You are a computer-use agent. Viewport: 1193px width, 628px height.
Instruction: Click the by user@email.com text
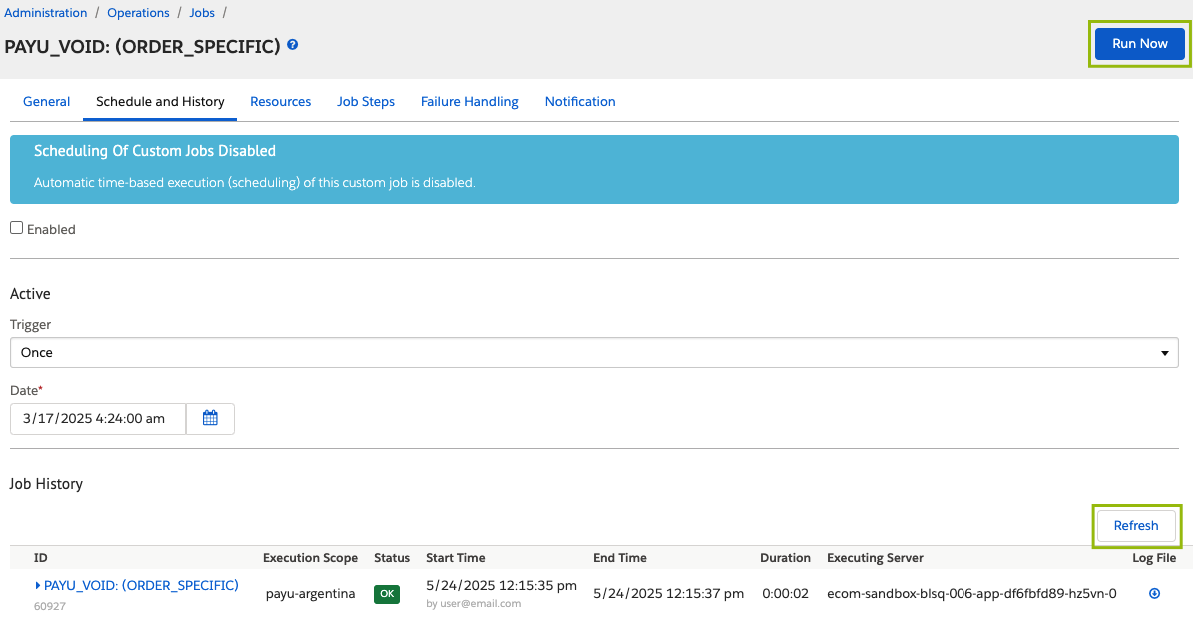point(473,604)
